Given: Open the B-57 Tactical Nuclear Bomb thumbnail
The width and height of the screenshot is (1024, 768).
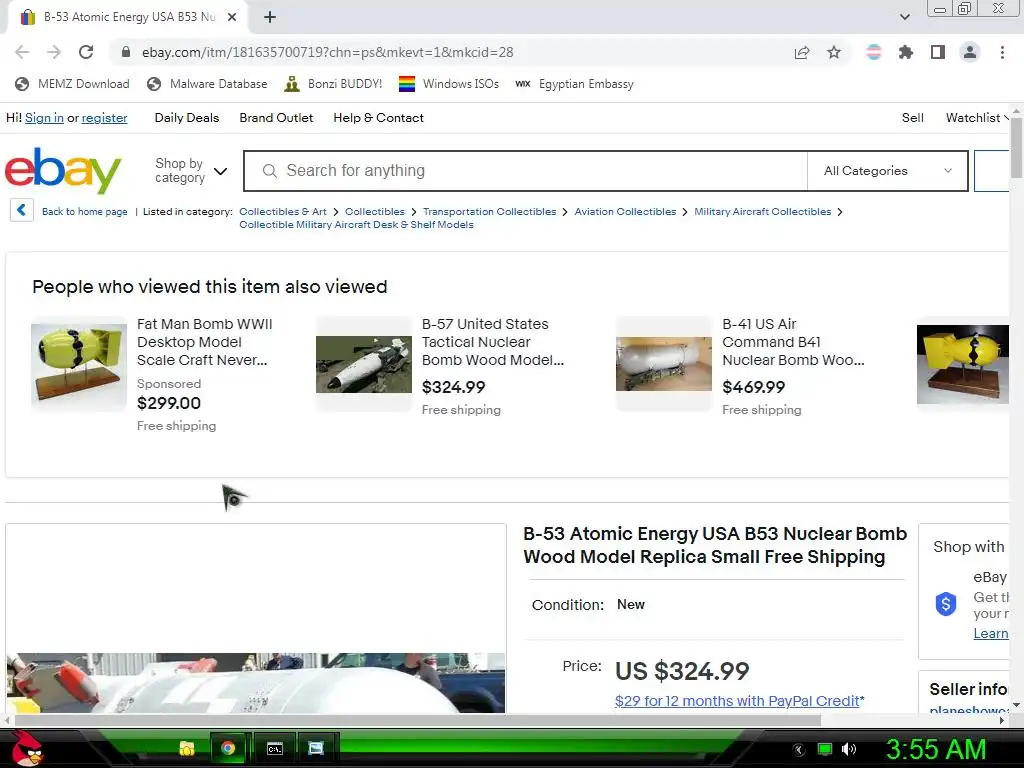Looking at the screenshot, I should pyautogui.click(x=364, y=364).
